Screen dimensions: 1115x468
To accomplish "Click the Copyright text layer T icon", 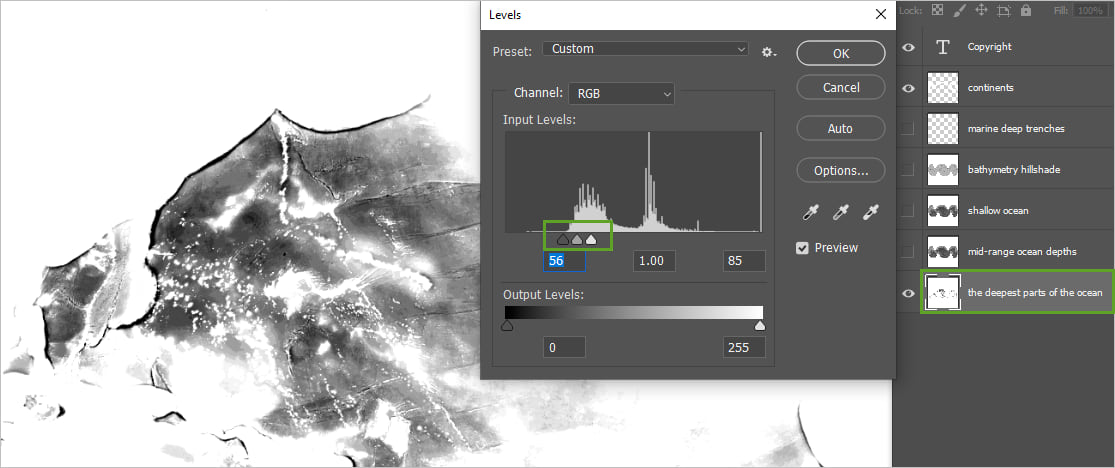I will (943, 47).
